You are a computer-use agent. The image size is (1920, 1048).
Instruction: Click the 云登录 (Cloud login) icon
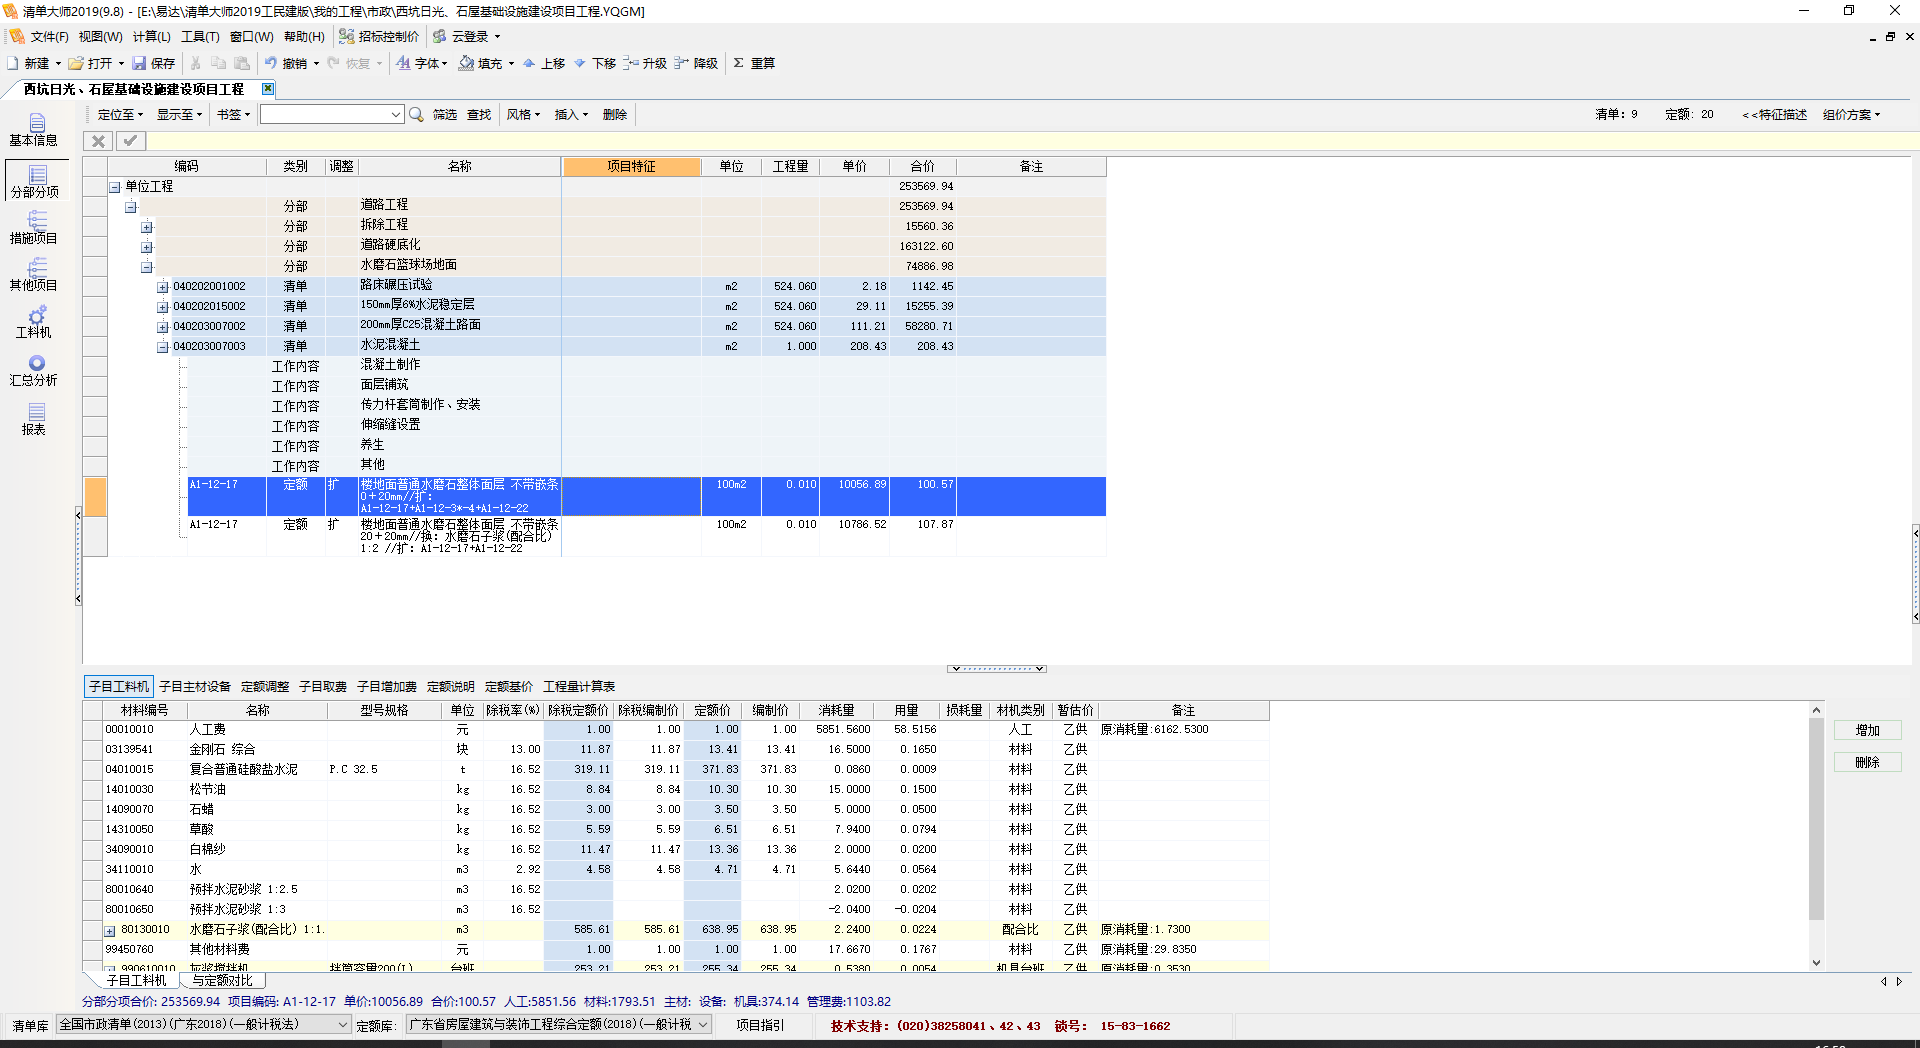[x=439, y=36]
